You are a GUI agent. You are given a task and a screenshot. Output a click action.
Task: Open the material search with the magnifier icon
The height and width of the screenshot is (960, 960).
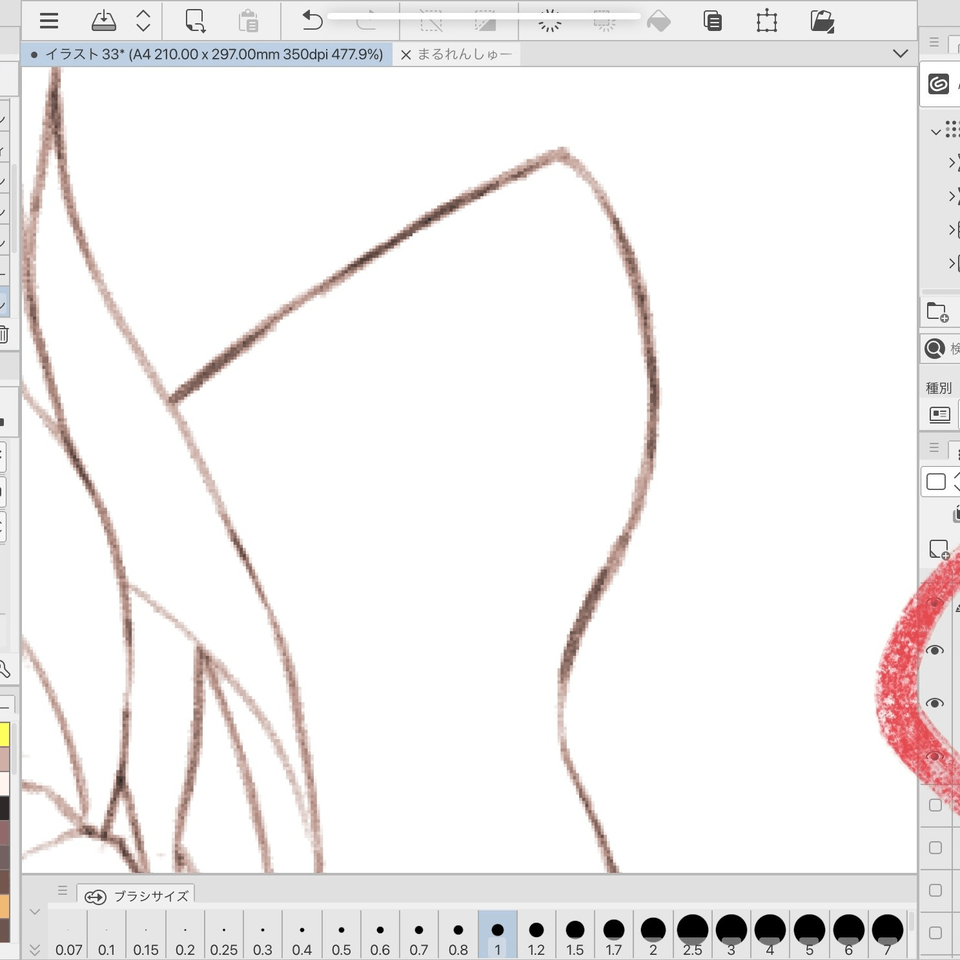coord(934,348)
